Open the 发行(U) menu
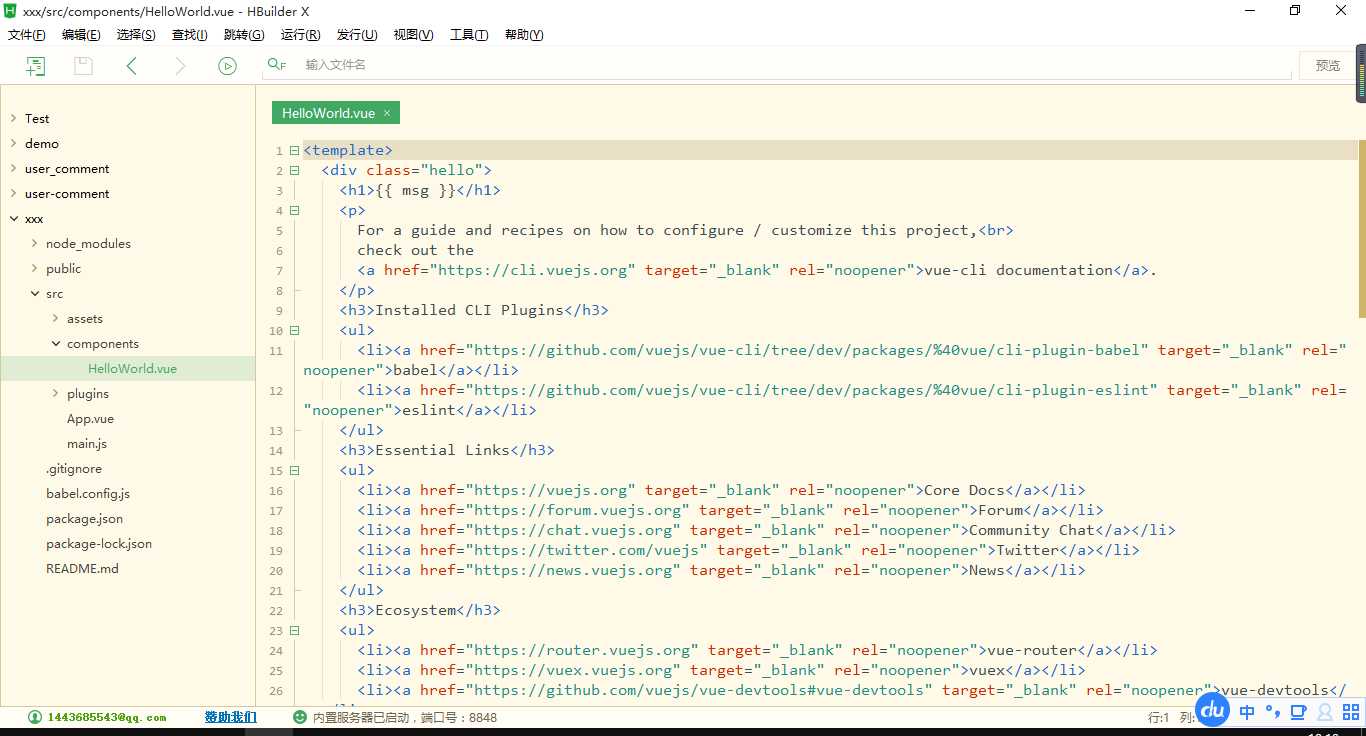 pos(357,35)
